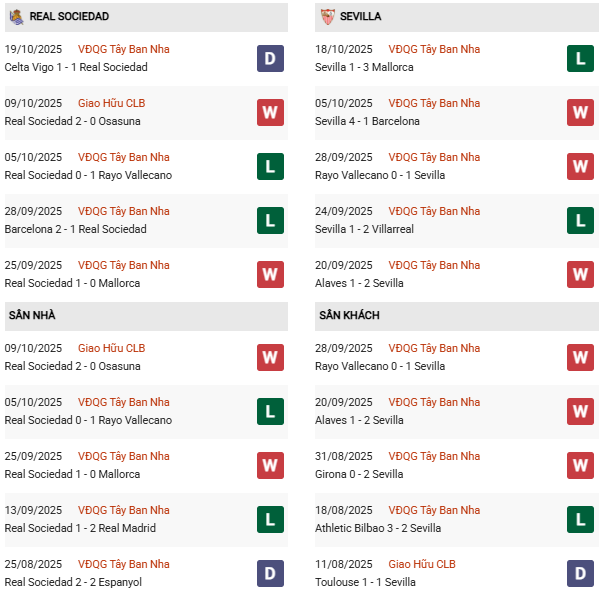Open the SÂN NHÀ home matches header
The image size is (600, 594).
(30, 316)
